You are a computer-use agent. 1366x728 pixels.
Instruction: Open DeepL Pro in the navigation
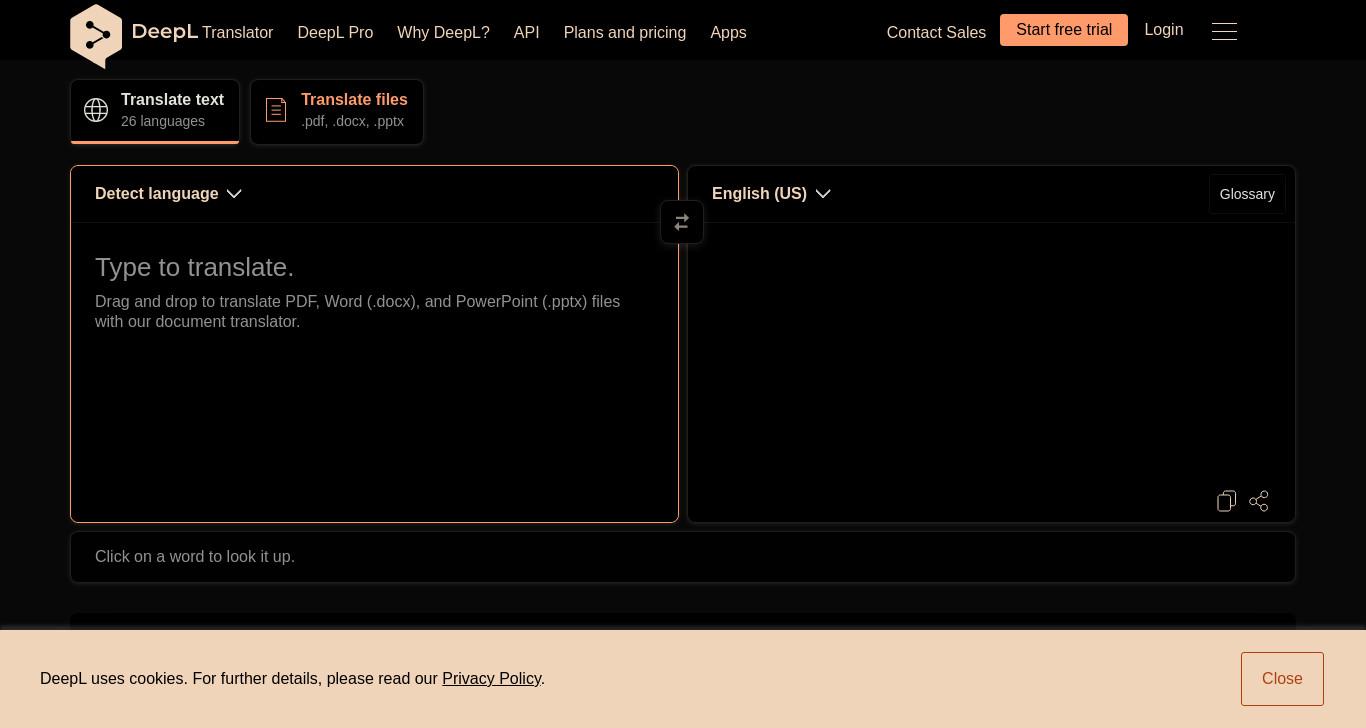coord(335,33)
